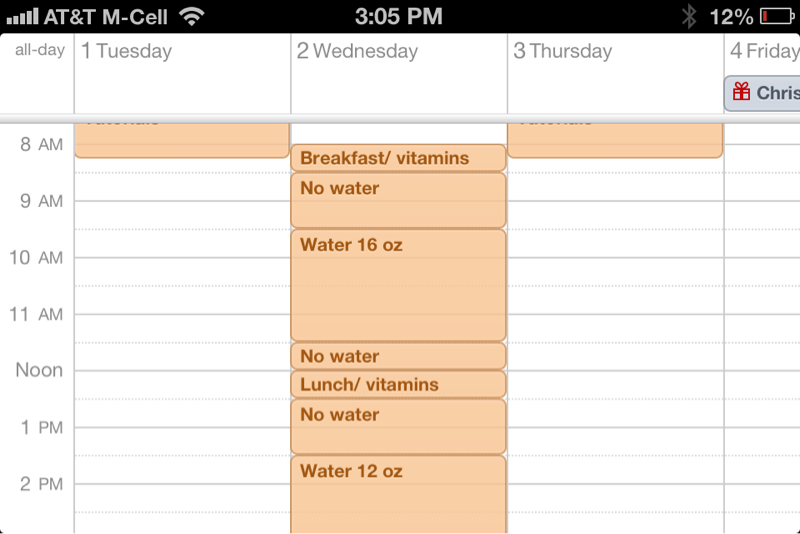
Task: Open Tuesday's orange event near 8 AM
Action: [182, 140]
